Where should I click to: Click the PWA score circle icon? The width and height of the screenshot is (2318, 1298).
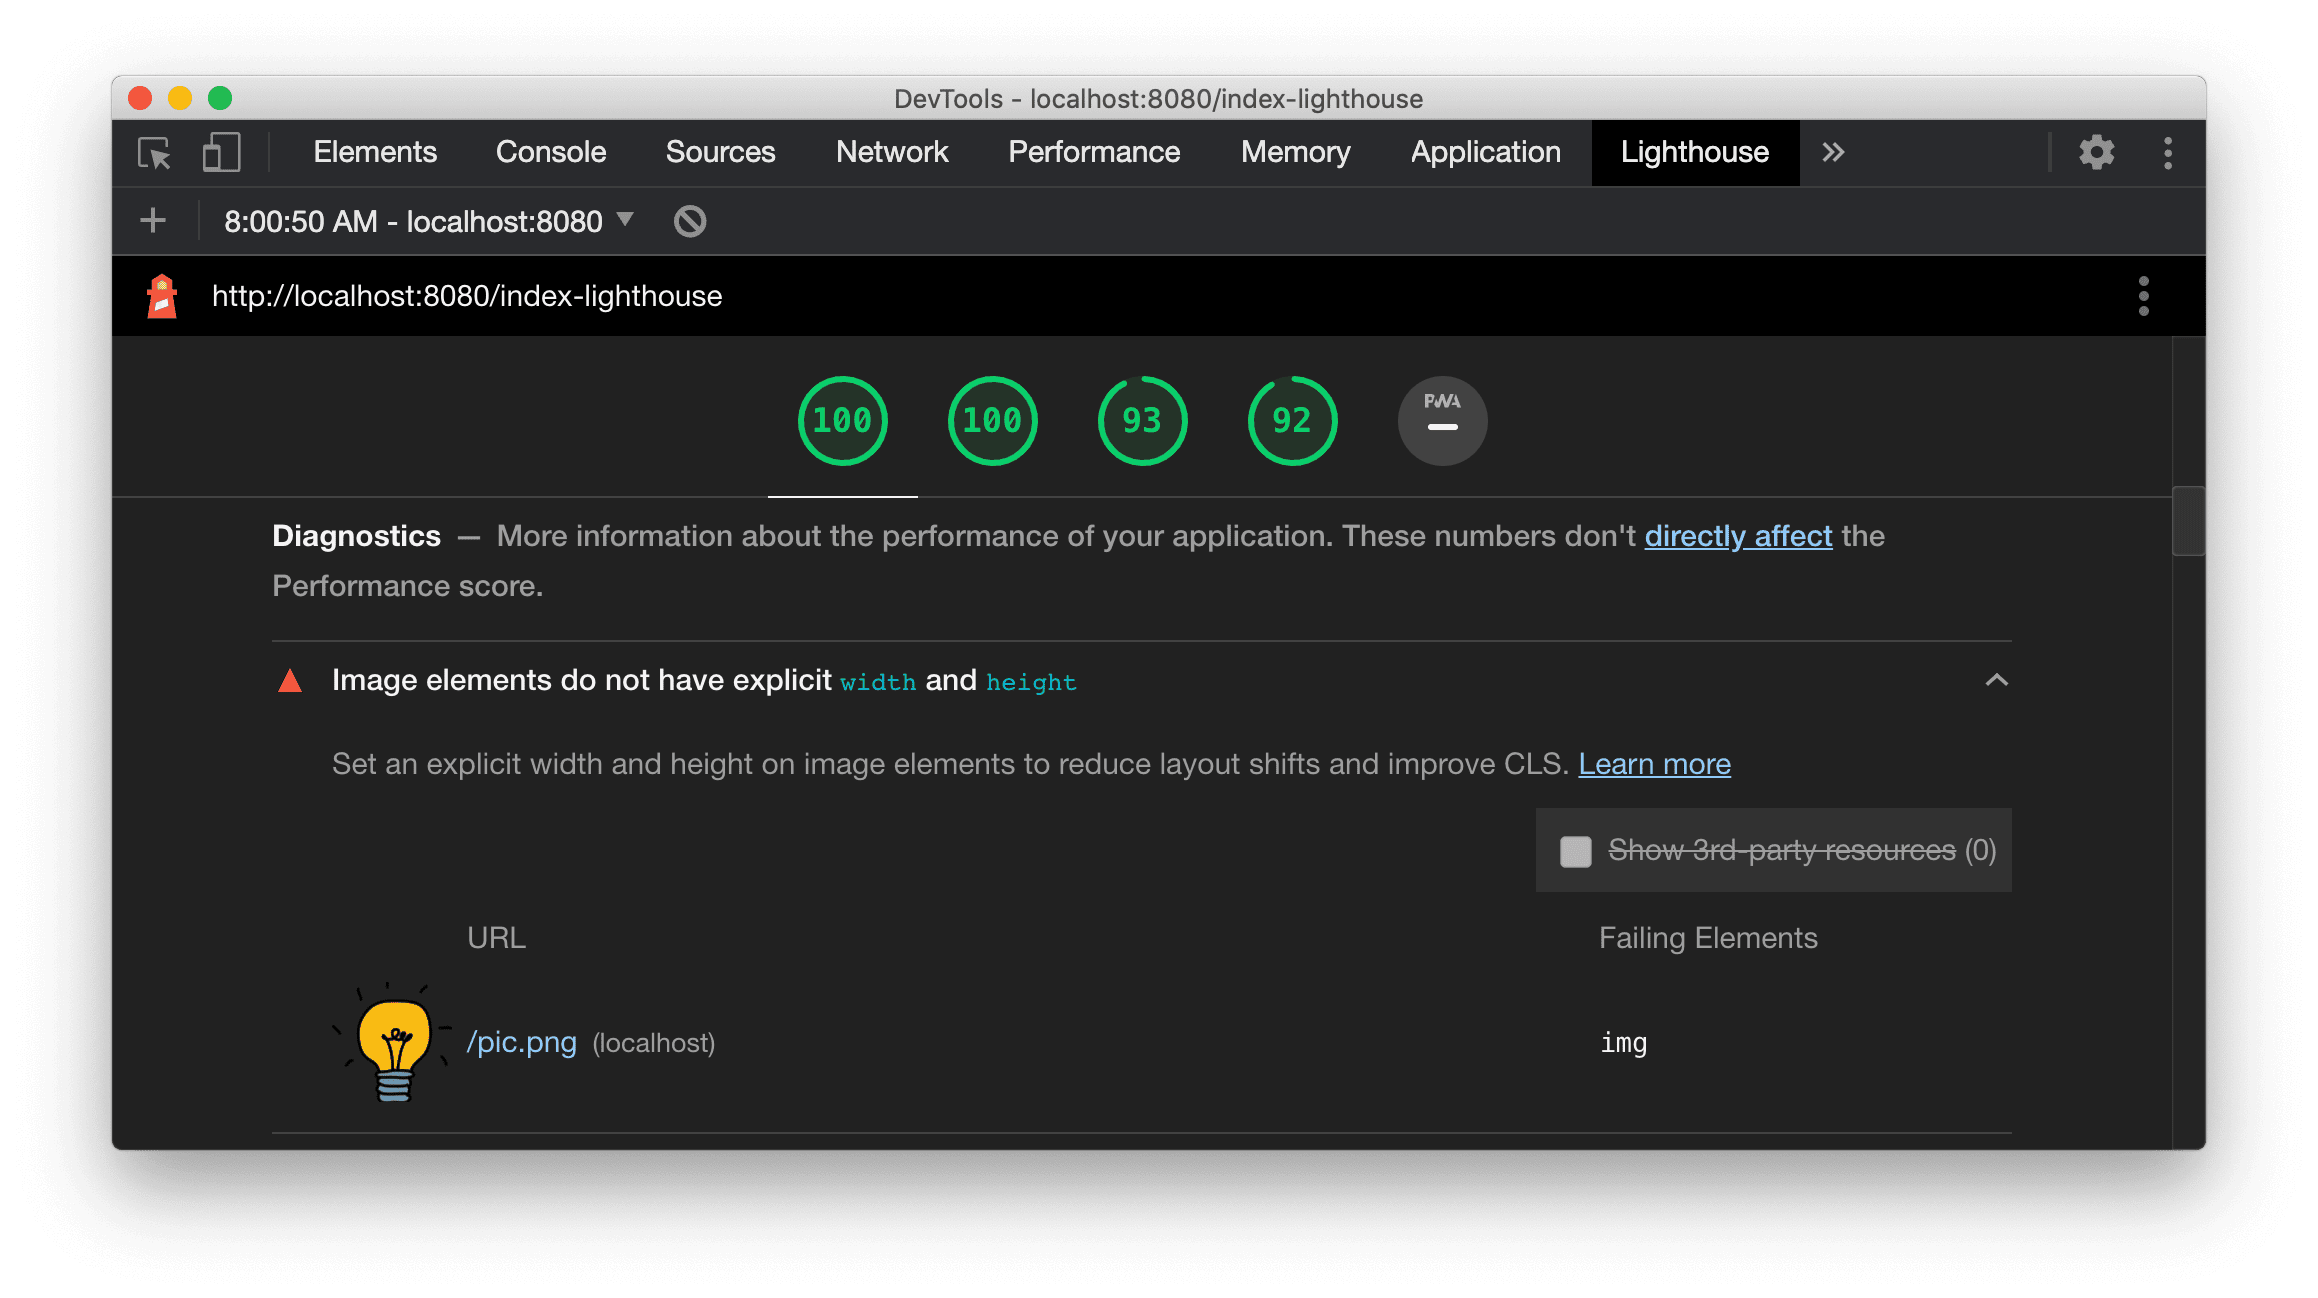click(1441, 419)
